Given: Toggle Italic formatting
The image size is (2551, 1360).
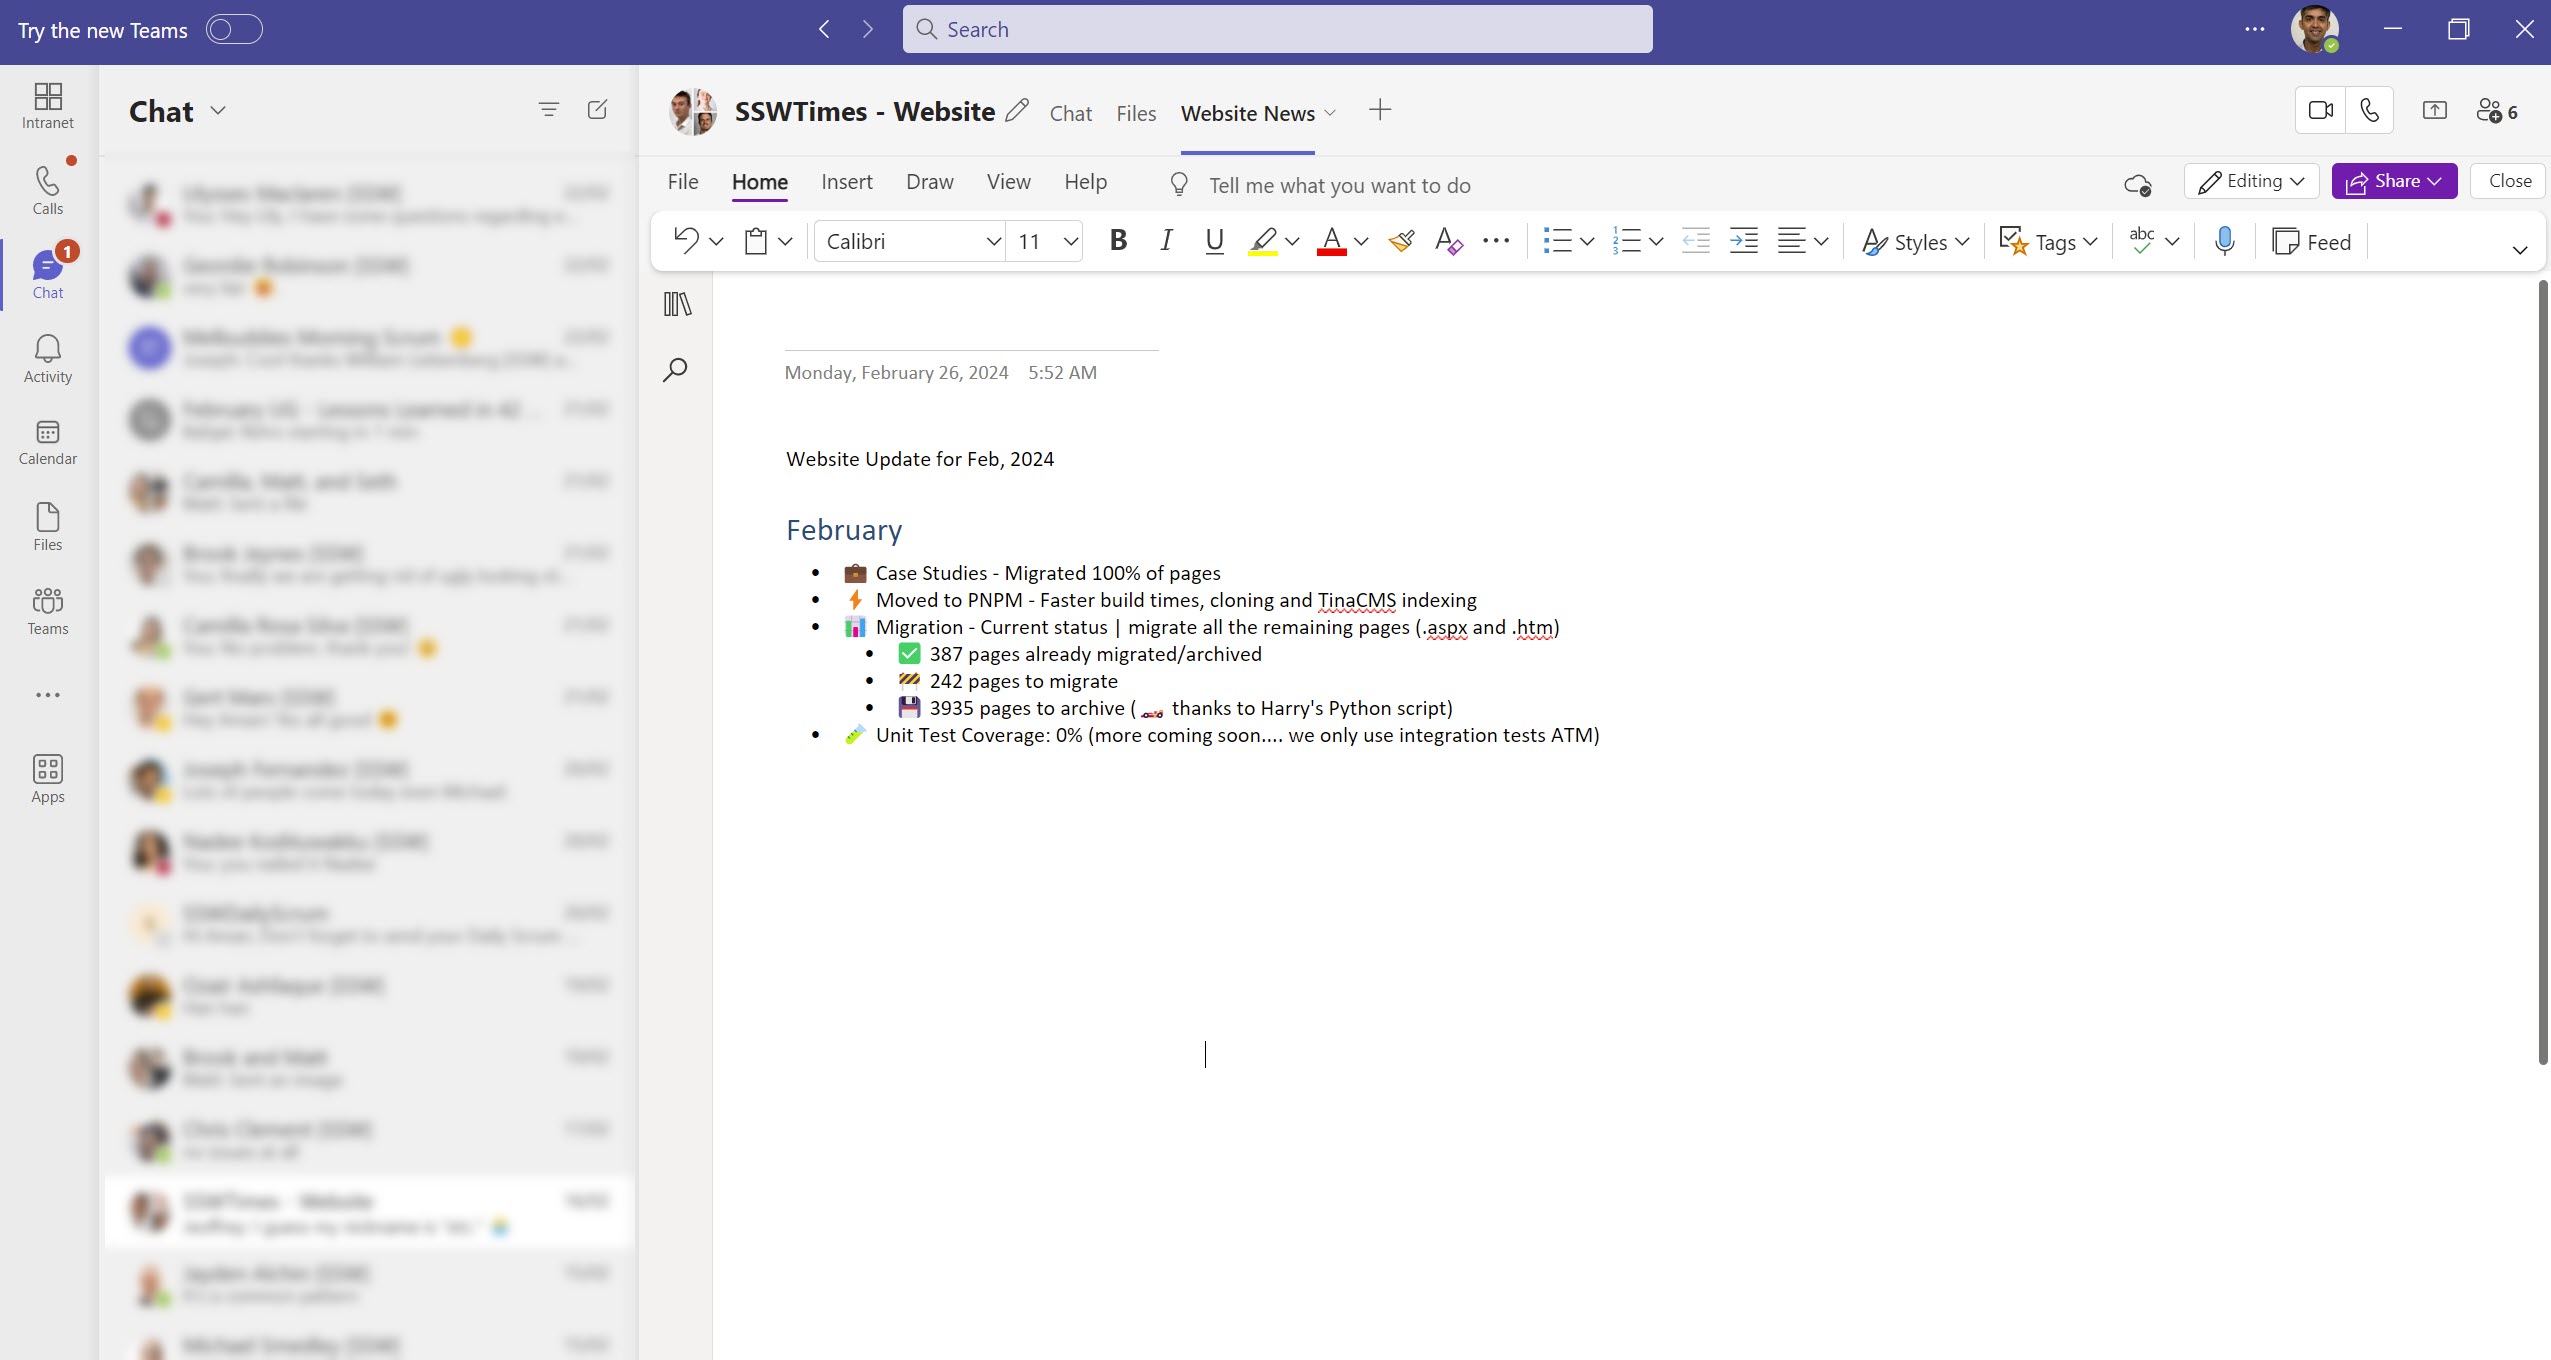Looking at the screenshot, I should click(x=1166, y=241).
